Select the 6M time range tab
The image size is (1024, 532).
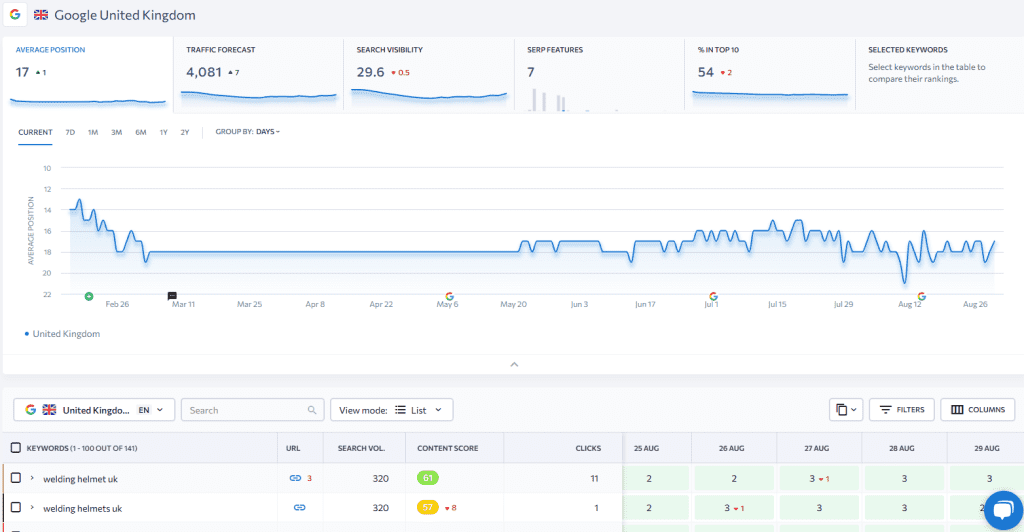click(140, 133)
